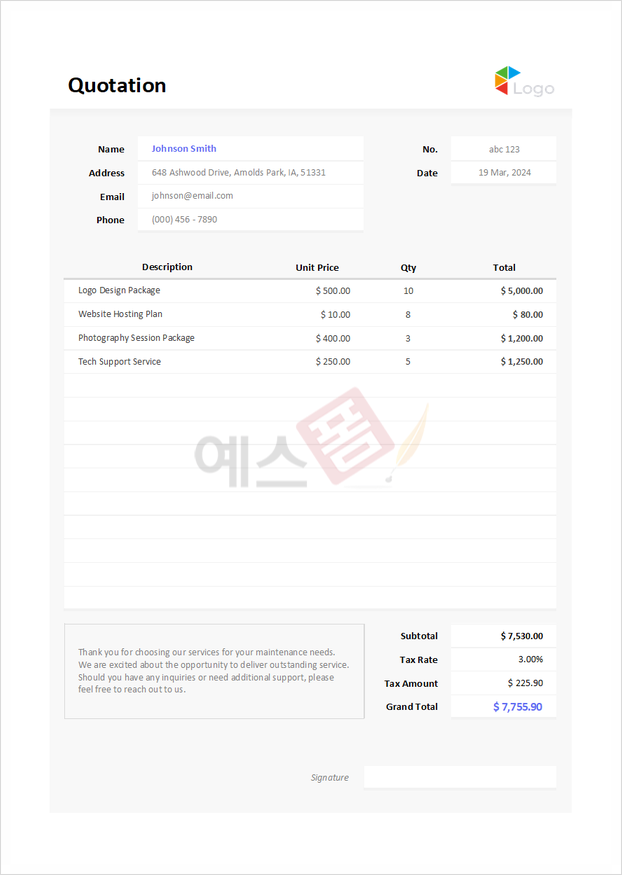The image size is (622, 875).
Task: Select the Total column header
Action: coord(504,267)
